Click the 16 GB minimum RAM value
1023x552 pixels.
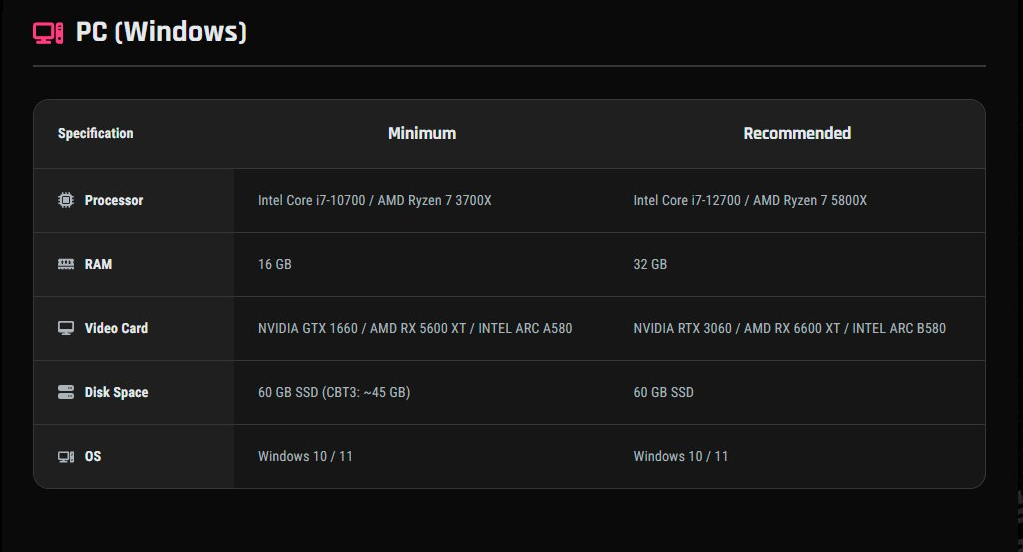pos(275,264)
